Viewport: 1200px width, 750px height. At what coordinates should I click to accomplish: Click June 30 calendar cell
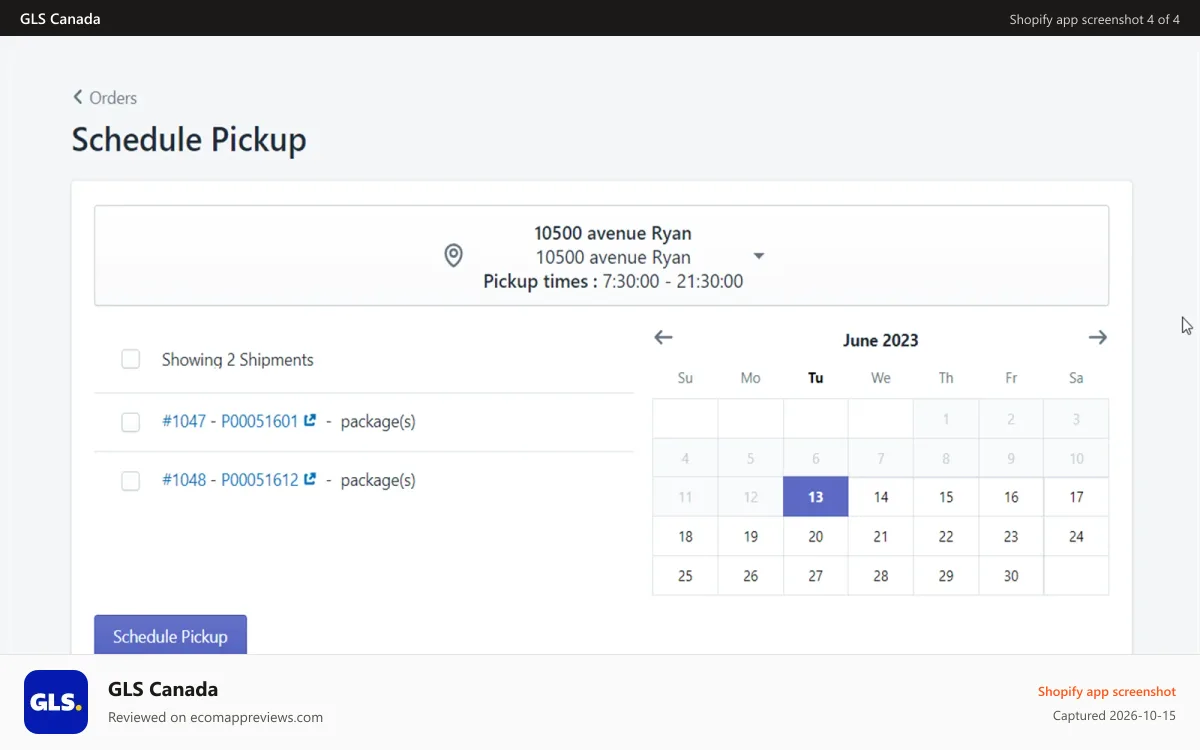(1011, 576)
